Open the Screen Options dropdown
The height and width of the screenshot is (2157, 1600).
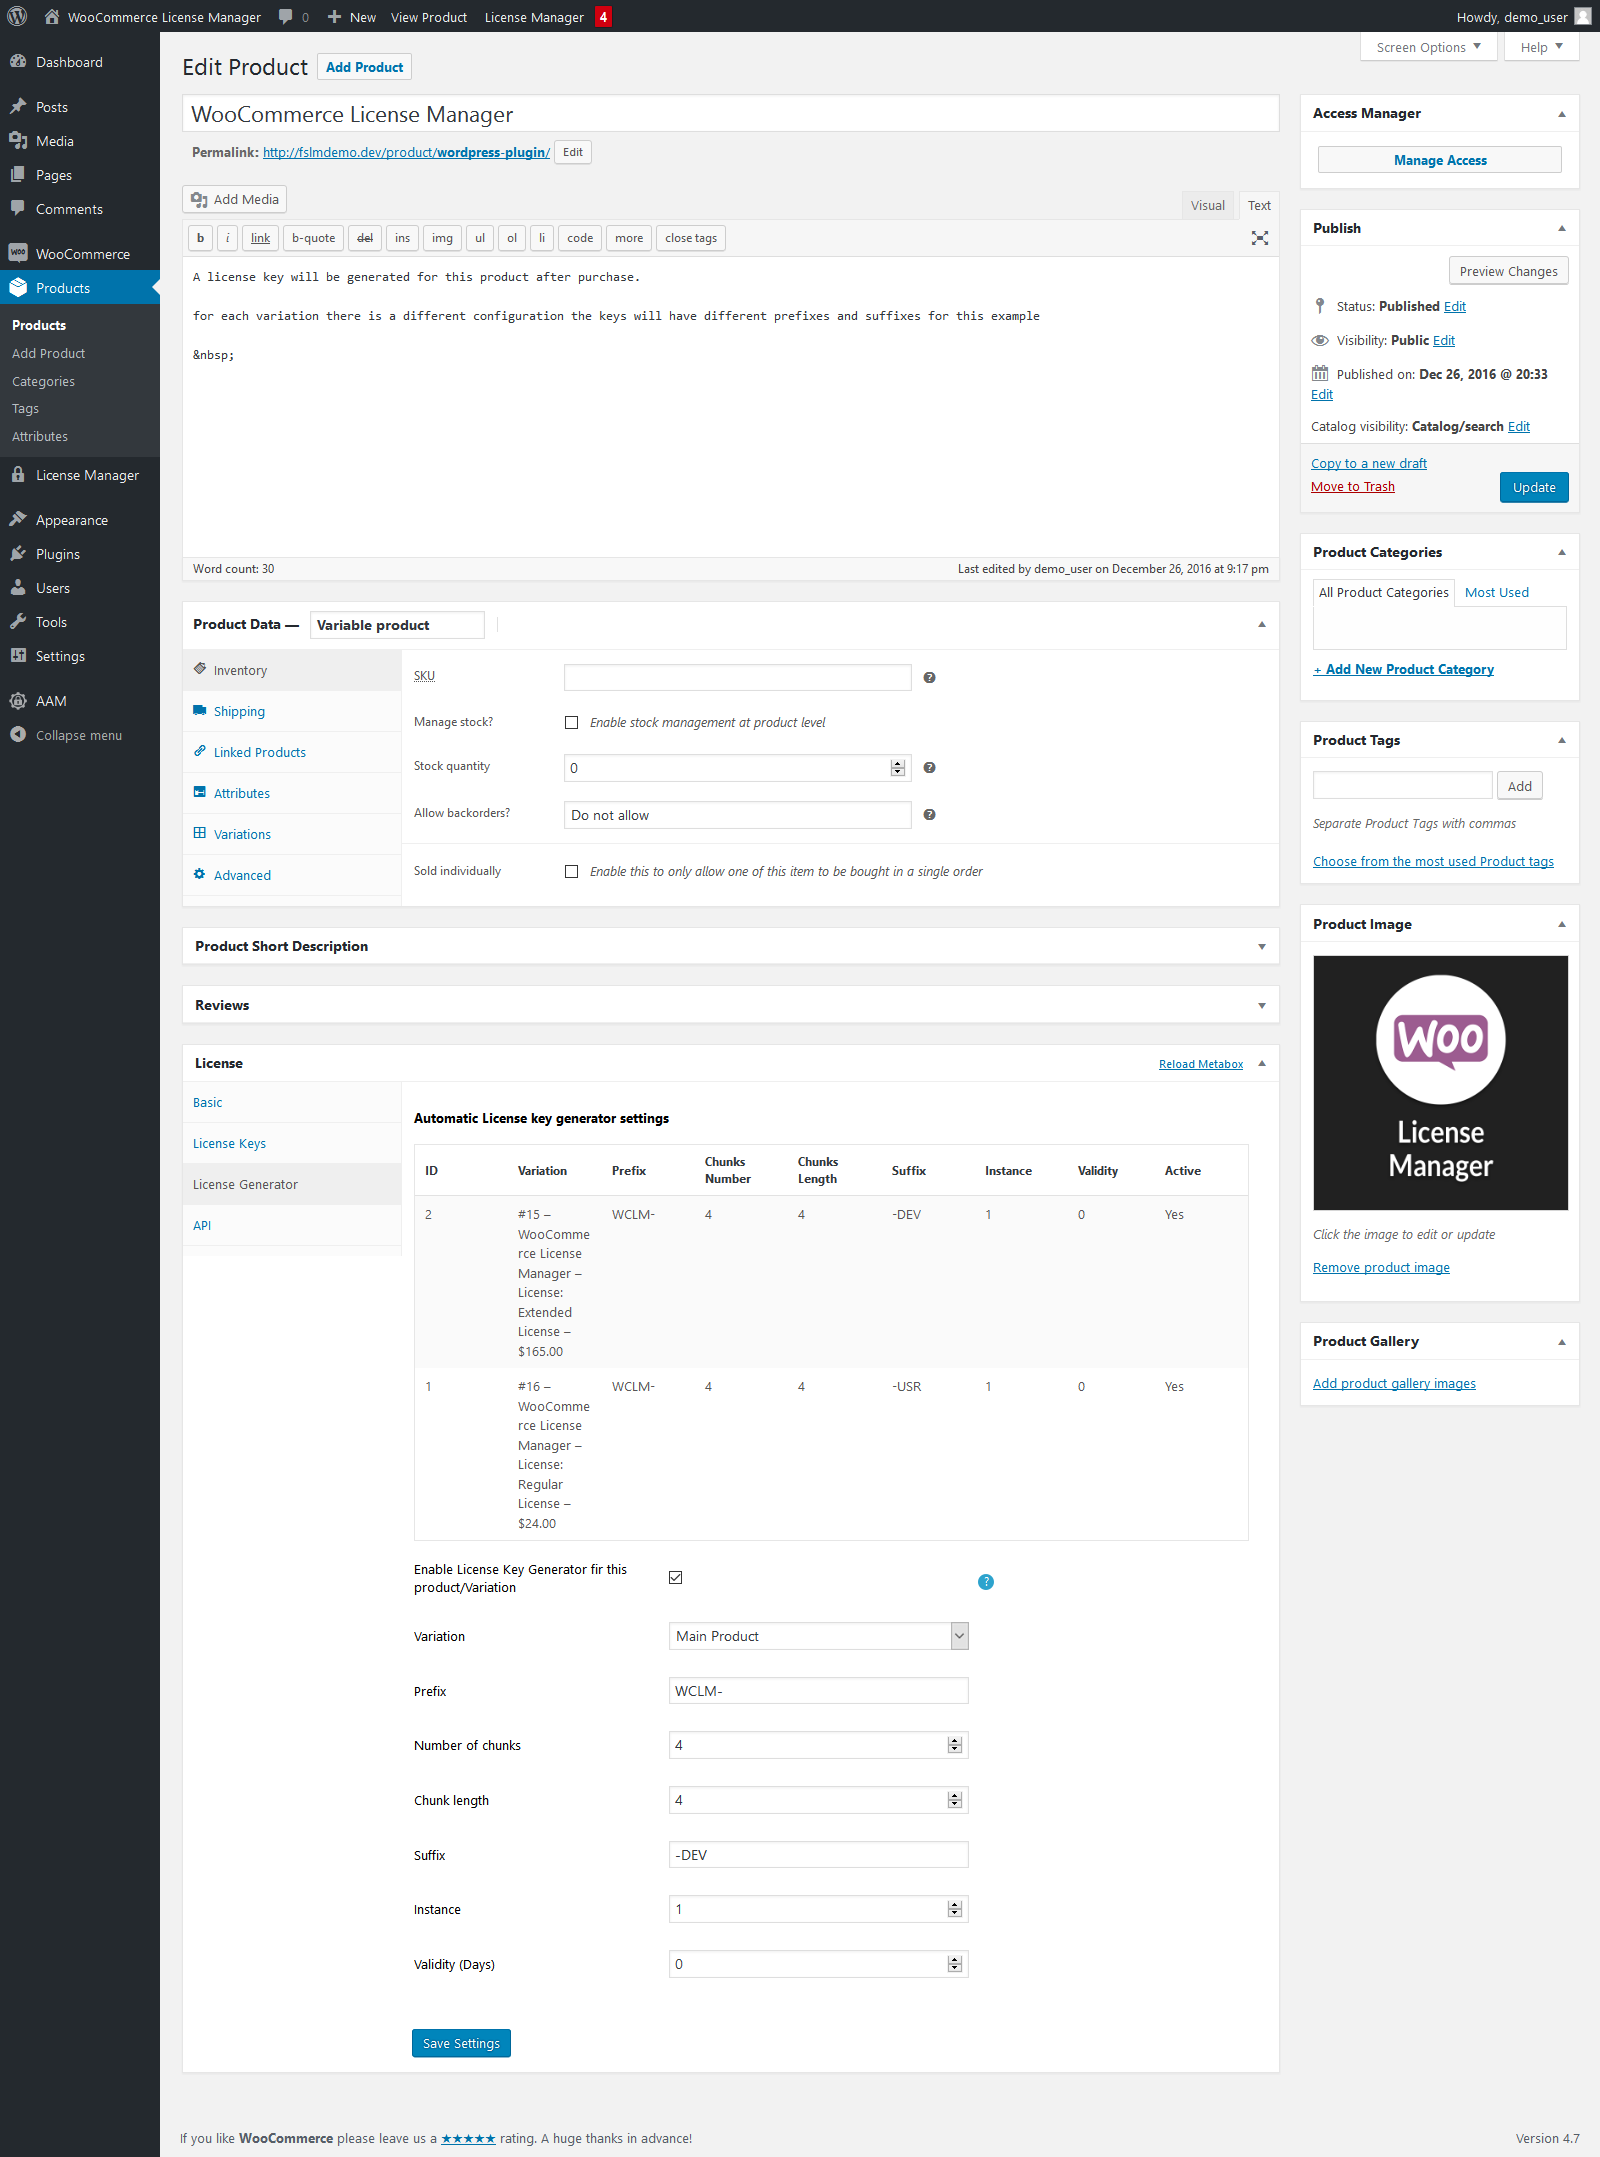click(1428, 47)
